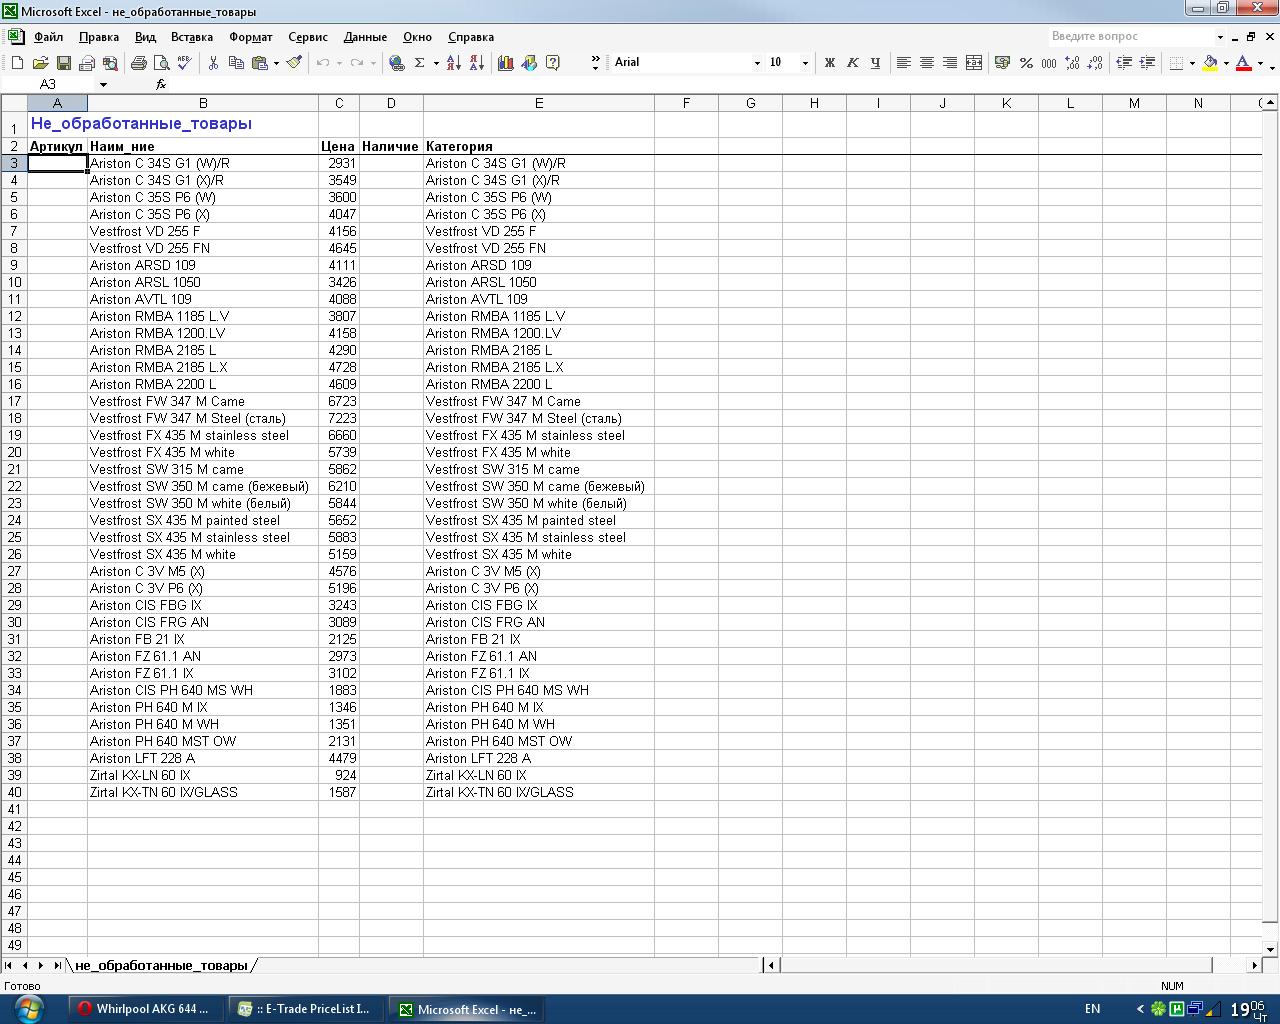Apply red font color
Viewport: 1280px width, 1024px height.
pyautogui.click(x=1244, y=63)
